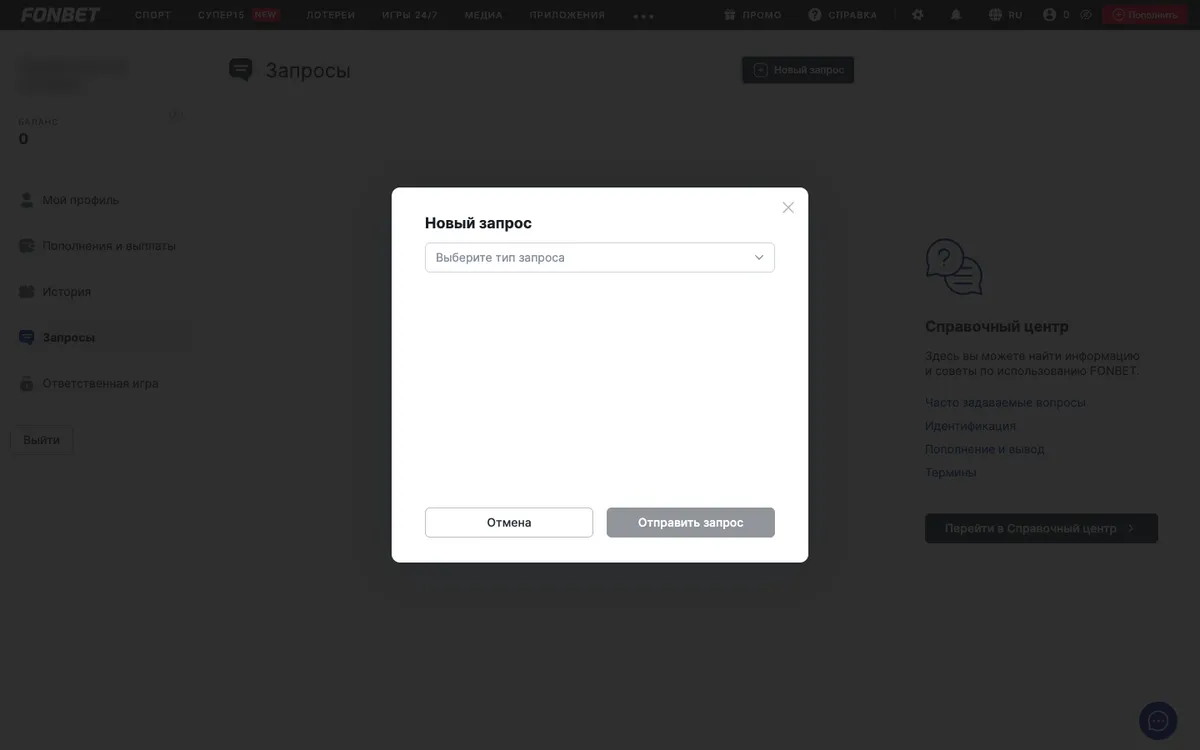1200x750 pixels.
Task: Navigate to Приложения
Action: 567,15
